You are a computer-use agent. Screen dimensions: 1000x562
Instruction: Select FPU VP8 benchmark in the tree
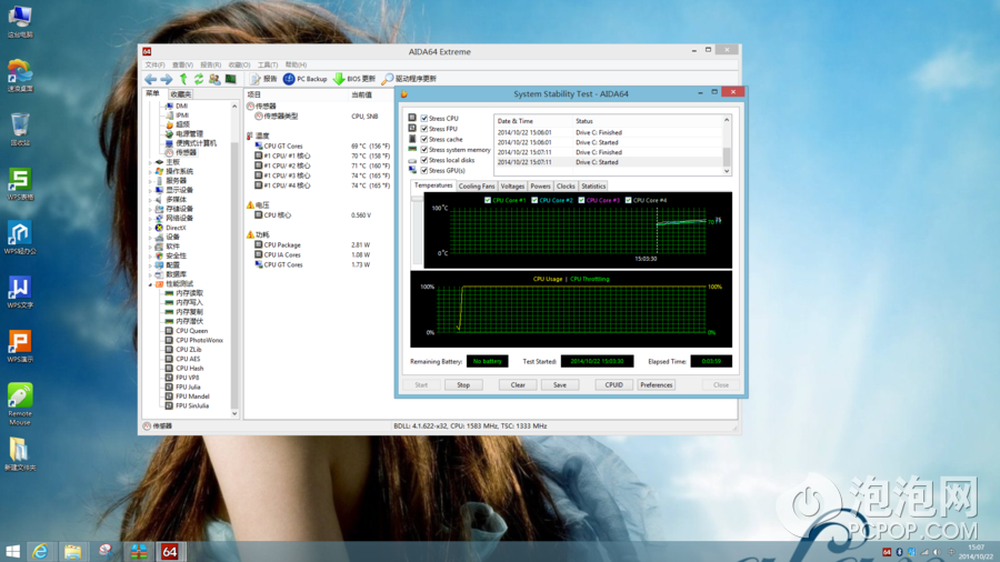[182, 378]
